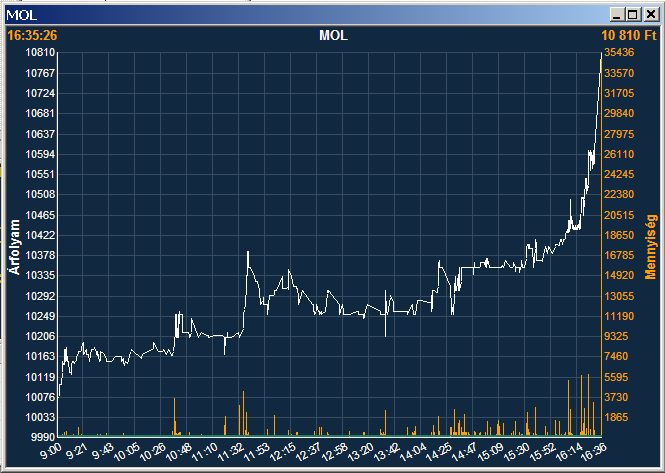Viewport: 665px width, 473px height.
Task: Click volume axis value 24245
Action: click(x=619, y=174)
